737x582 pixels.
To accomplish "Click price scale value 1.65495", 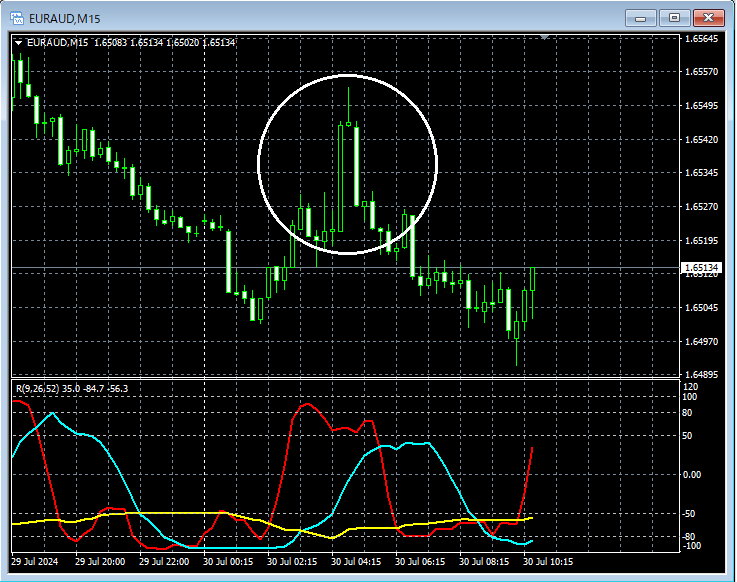I will coord(701,106).
